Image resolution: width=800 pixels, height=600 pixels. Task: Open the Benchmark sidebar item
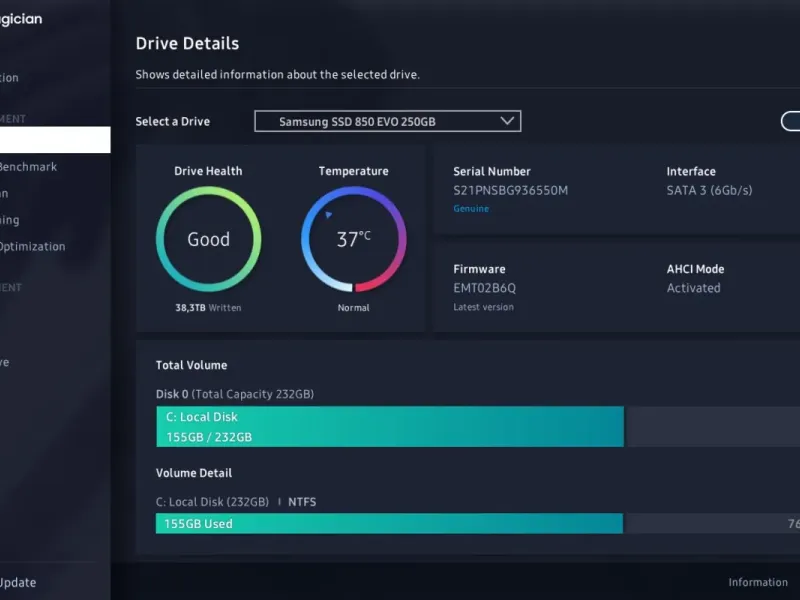coord(28,167)
